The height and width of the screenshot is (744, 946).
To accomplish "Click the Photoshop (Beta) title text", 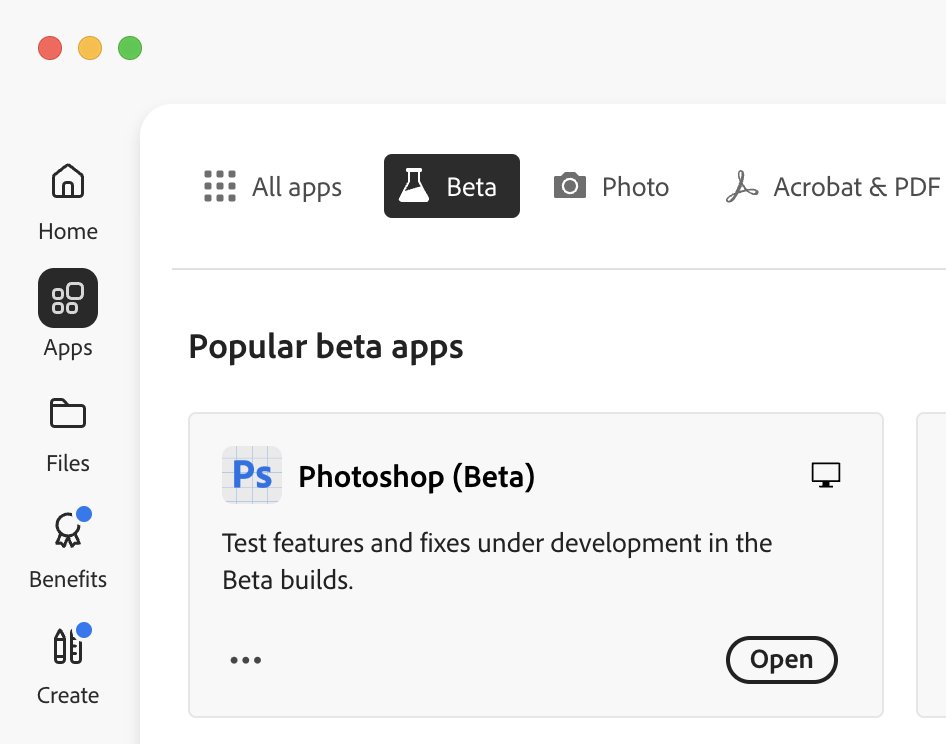I will (x=416, y=477).
